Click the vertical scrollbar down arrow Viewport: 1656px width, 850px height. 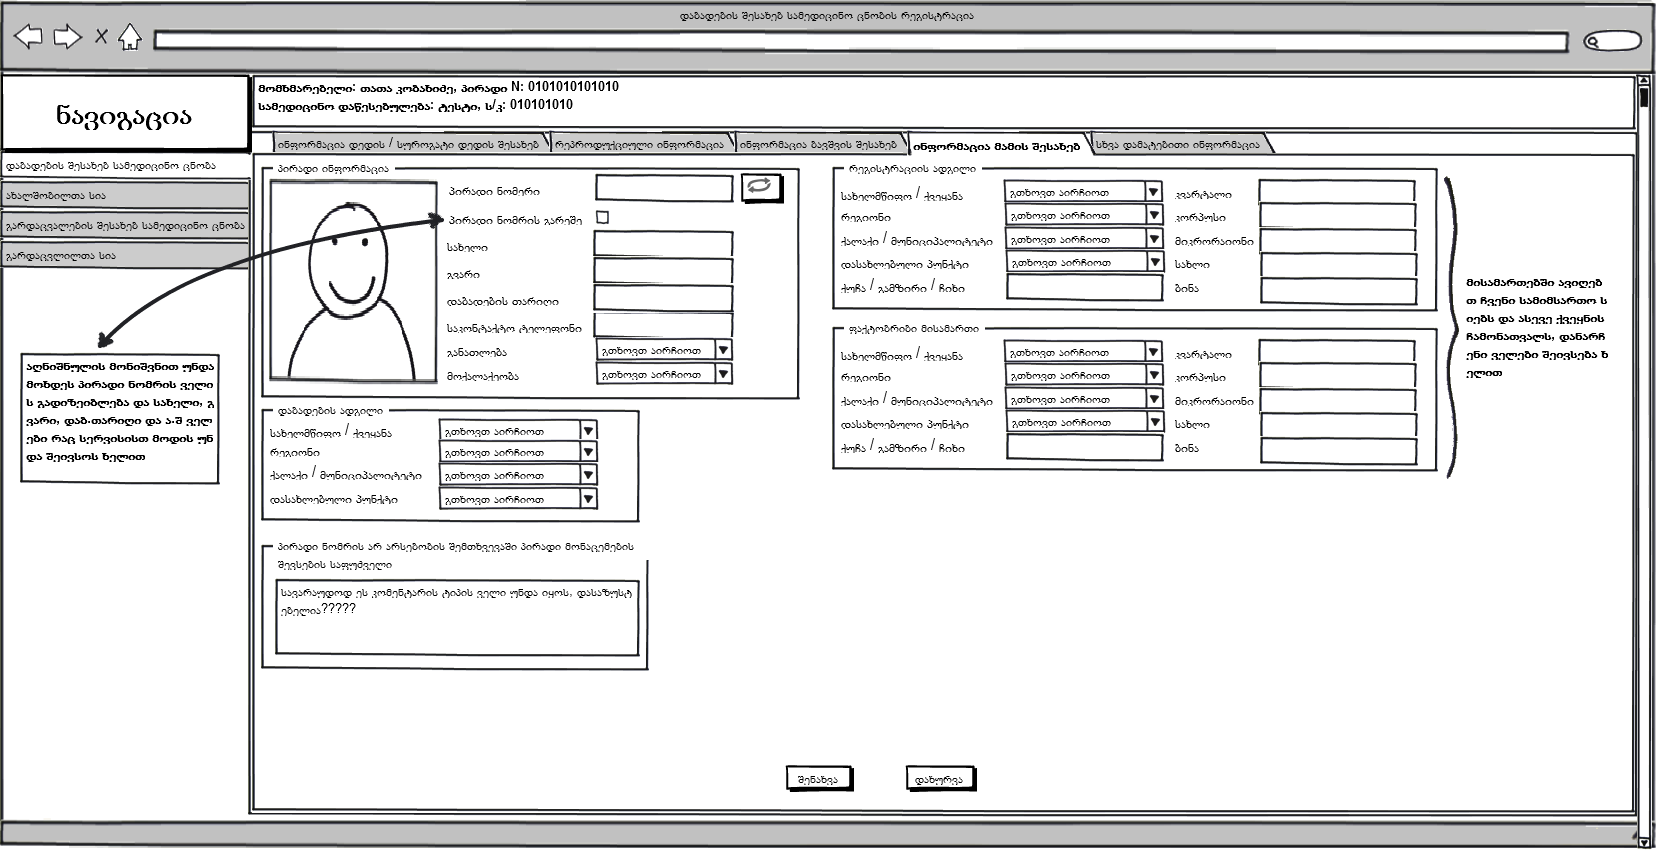[1644, 836]
